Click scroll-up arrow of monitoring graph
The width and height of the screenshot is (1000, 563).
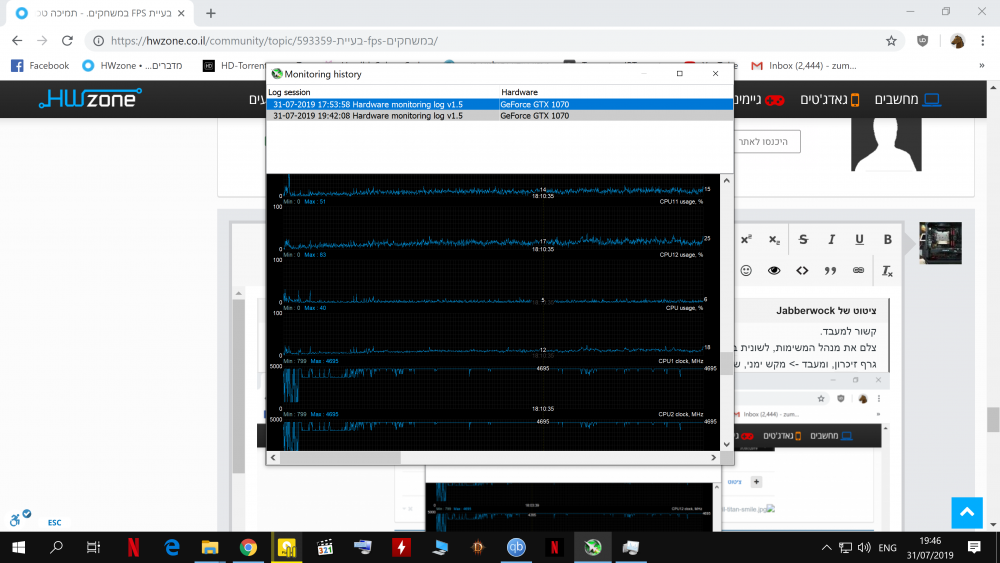tap(726, 180)
